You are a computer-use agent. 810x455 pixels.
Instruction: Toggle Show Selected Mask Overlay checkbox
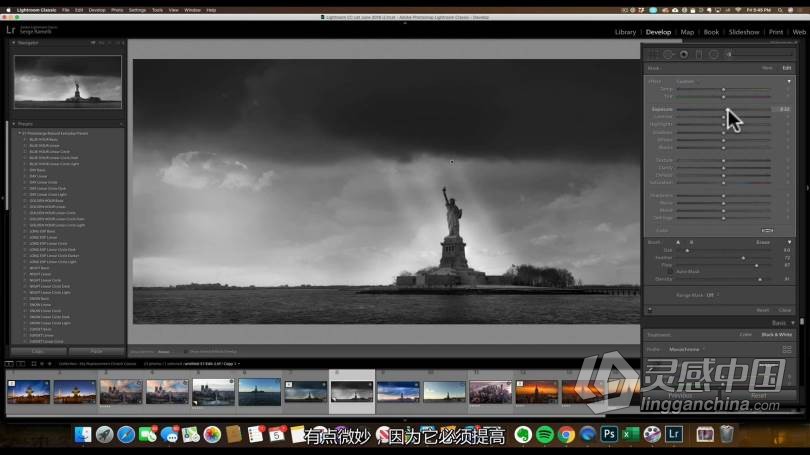coord(186,351)
